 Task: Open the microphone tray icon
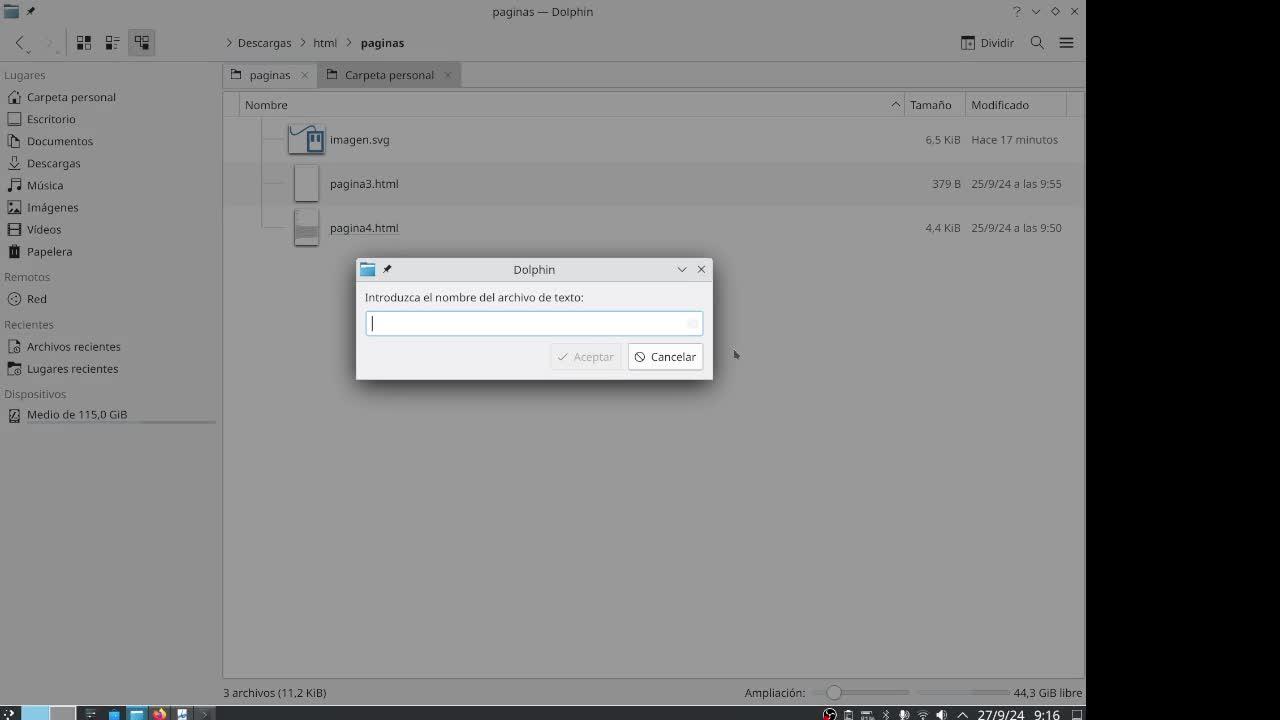pos(904,714)
